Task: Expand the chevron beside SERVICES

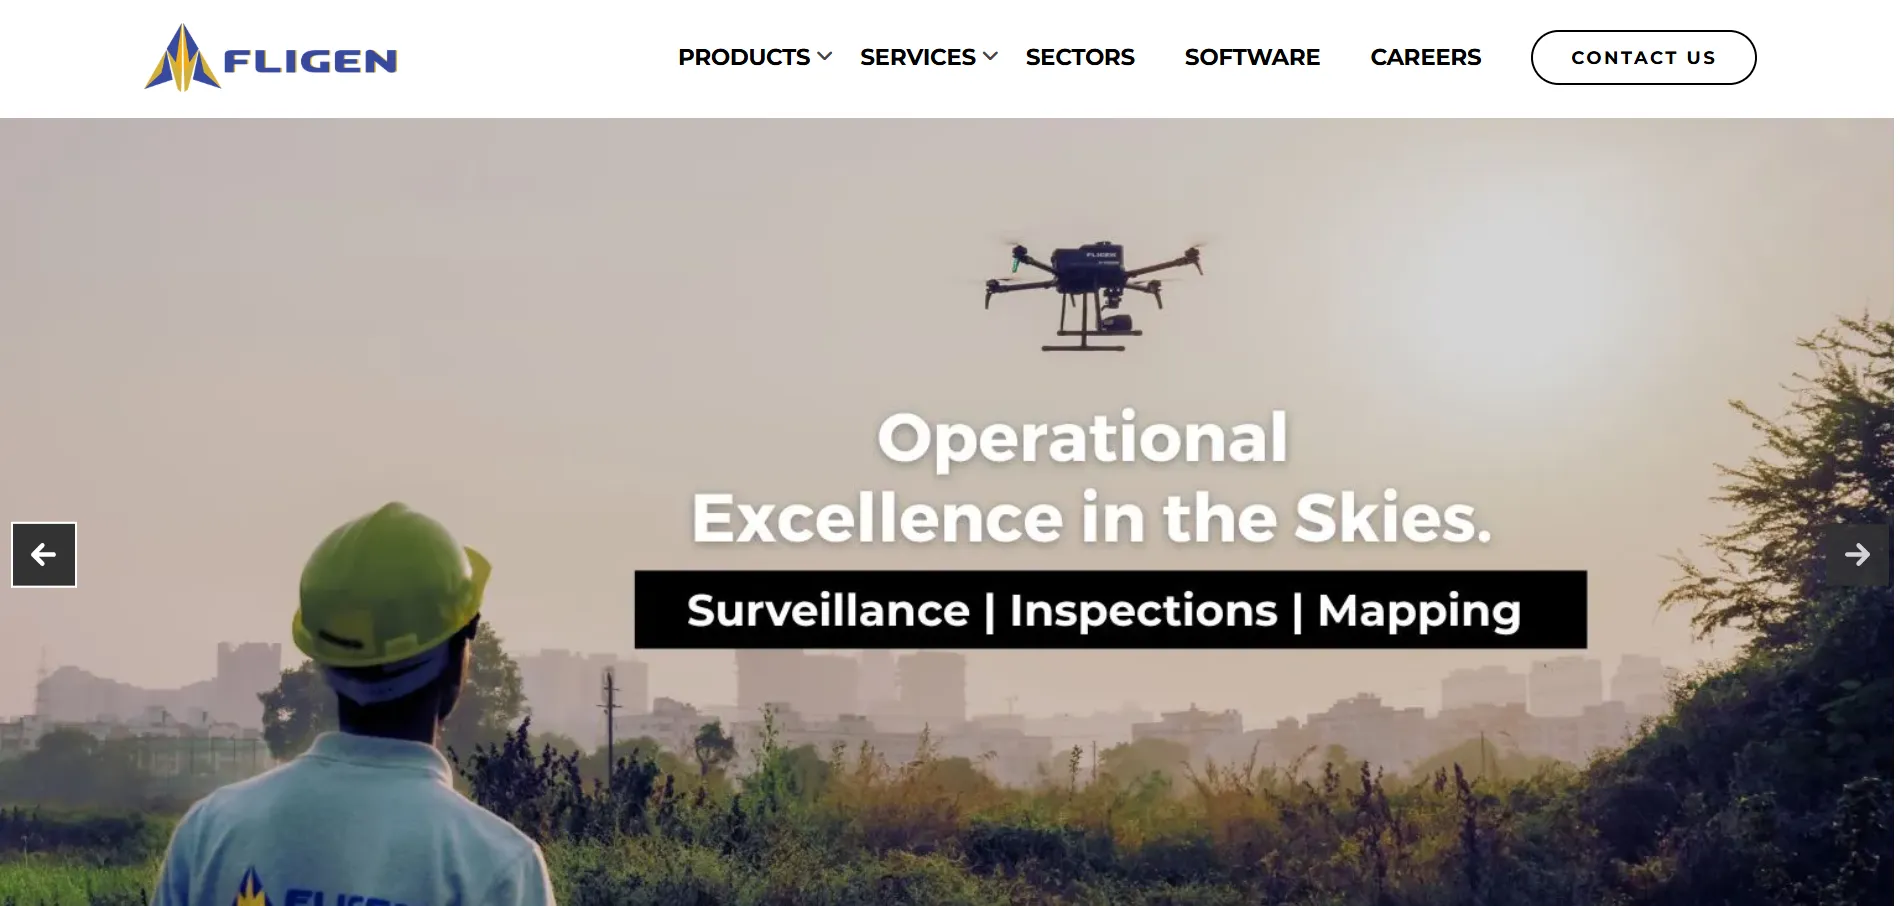Action: click(990, 57)
